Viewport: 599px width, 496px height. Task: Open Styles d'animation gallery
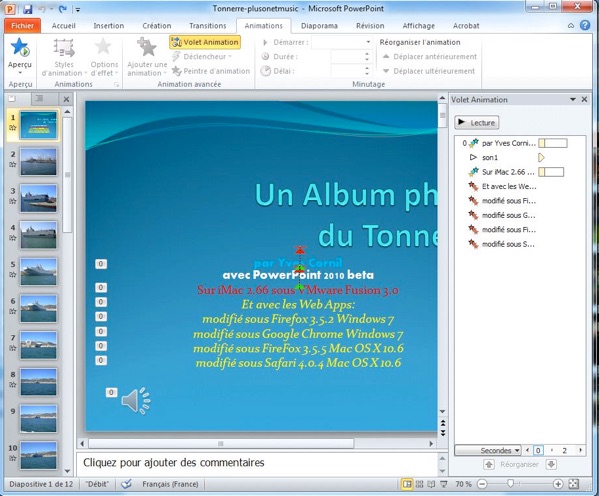click(64, 57)
